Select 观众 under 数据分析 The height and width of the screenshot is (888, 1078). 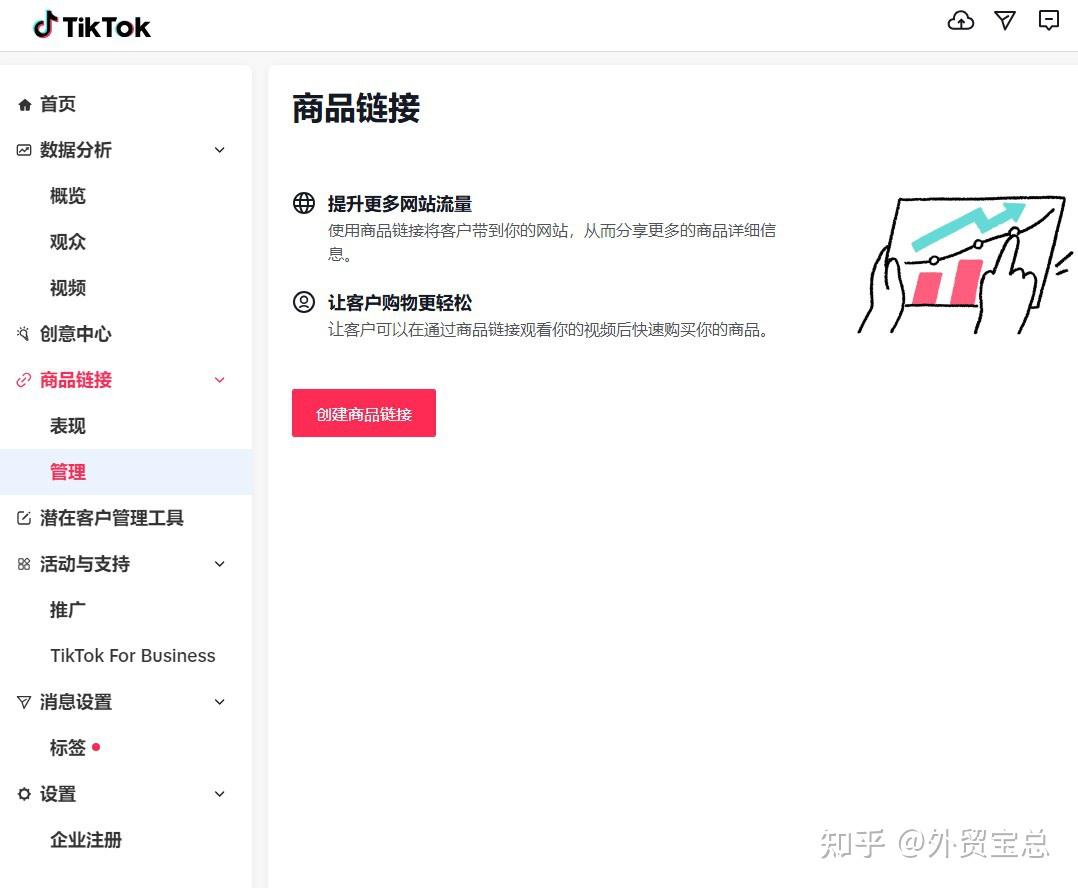[x=67, y=241]
